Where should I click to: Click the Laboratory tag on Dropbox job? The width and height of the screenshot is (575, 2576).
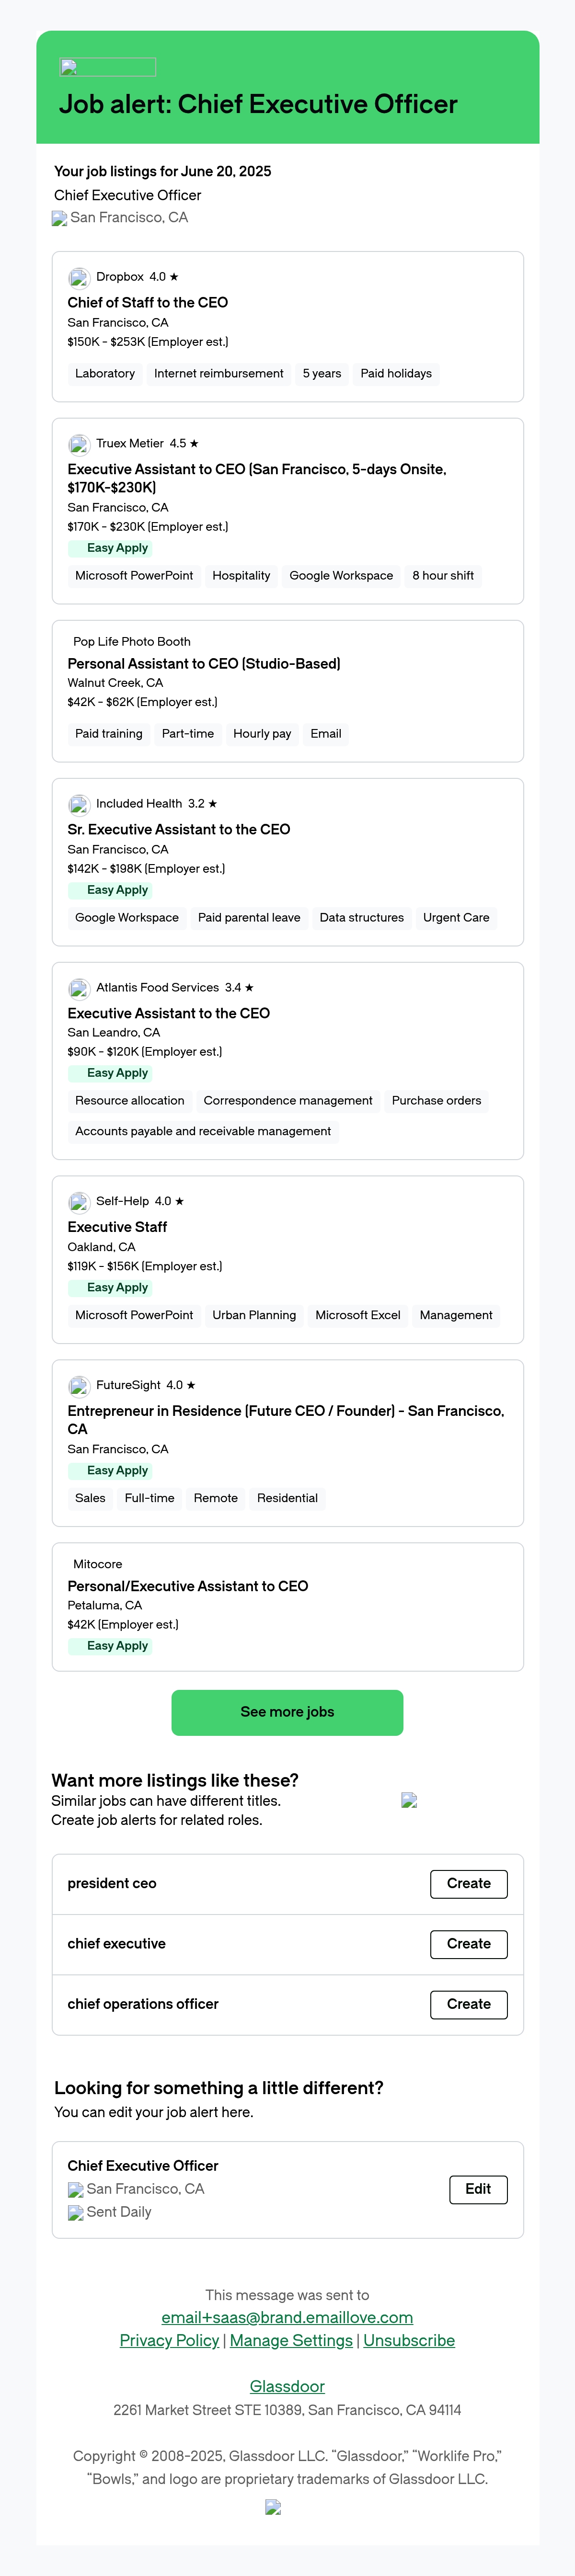click(x=105, y=374)
